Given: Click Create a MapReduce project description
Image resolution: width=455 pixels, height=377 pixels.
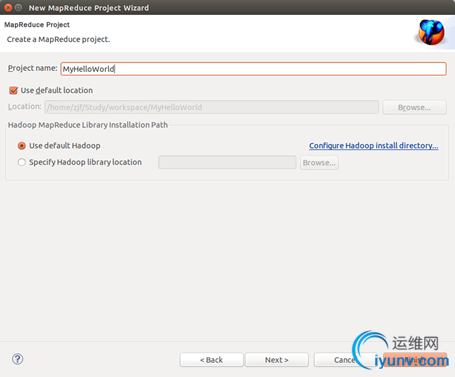Looking at the screenshot, I should tap(58, 39).
